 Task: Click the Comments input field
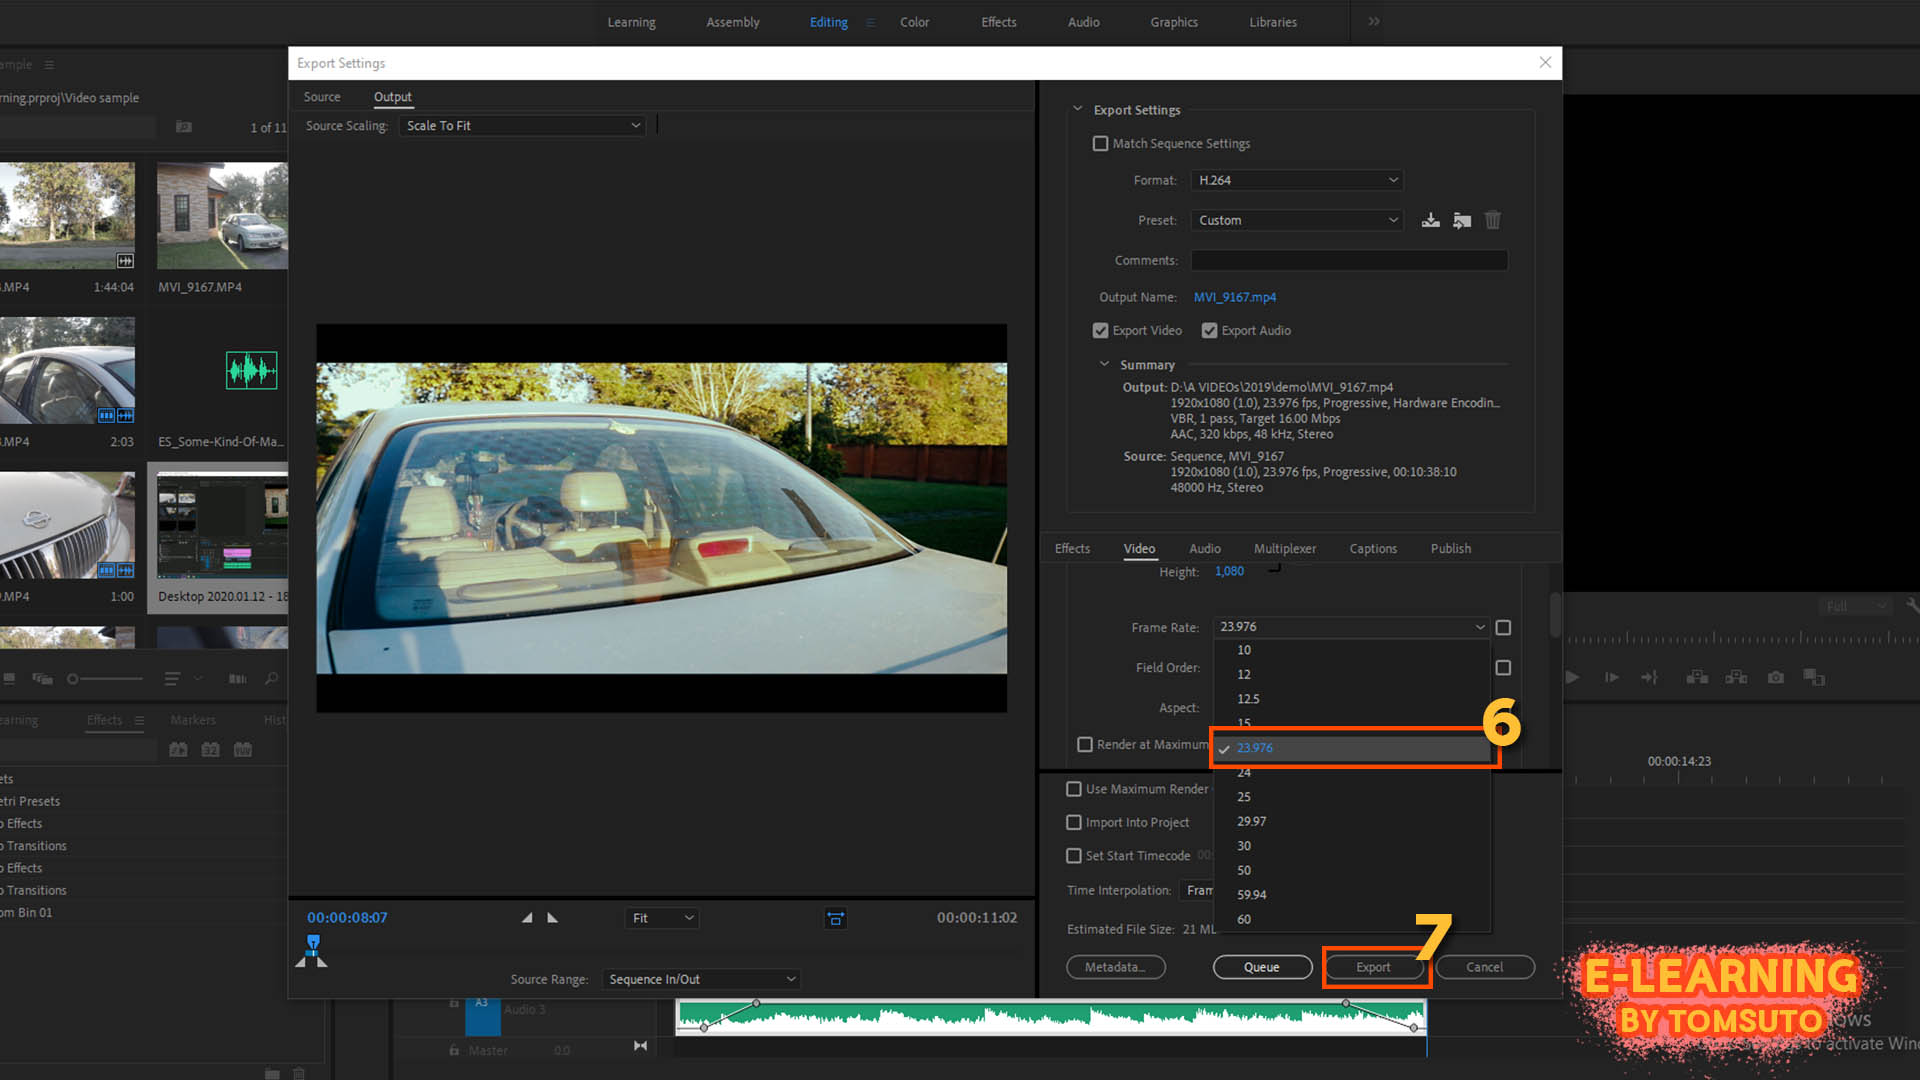click(1349, 261)
